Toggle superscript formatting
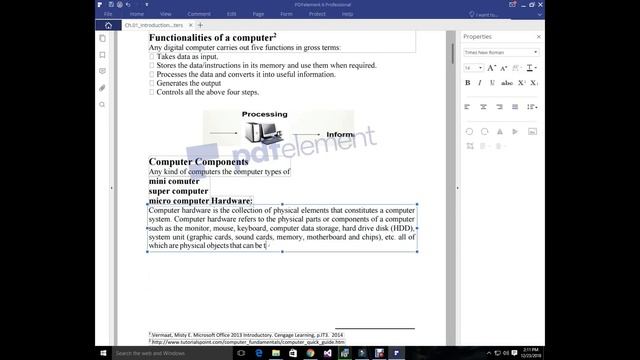The image size is (640, 360). point(522,83)
